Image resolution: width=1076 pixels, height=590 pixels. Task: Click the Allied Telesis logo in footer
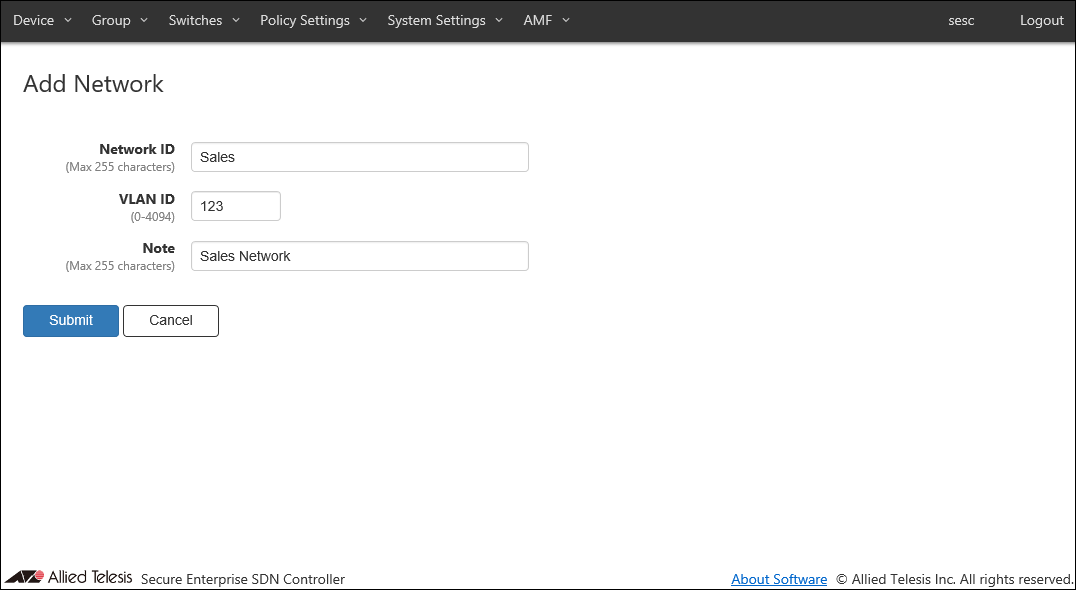tap(68, 577)
